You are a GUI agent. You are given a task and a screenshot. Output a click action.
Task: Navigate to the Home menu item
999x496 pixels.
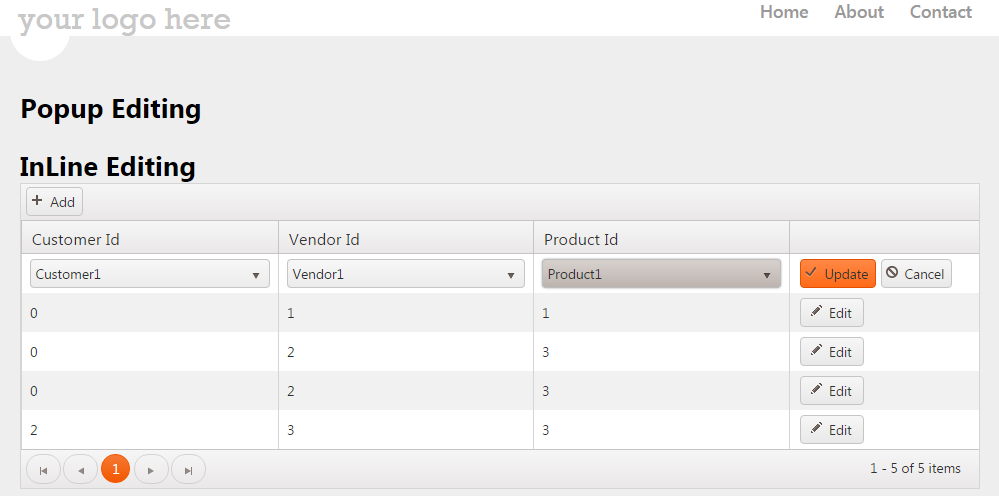coord(784,12)
